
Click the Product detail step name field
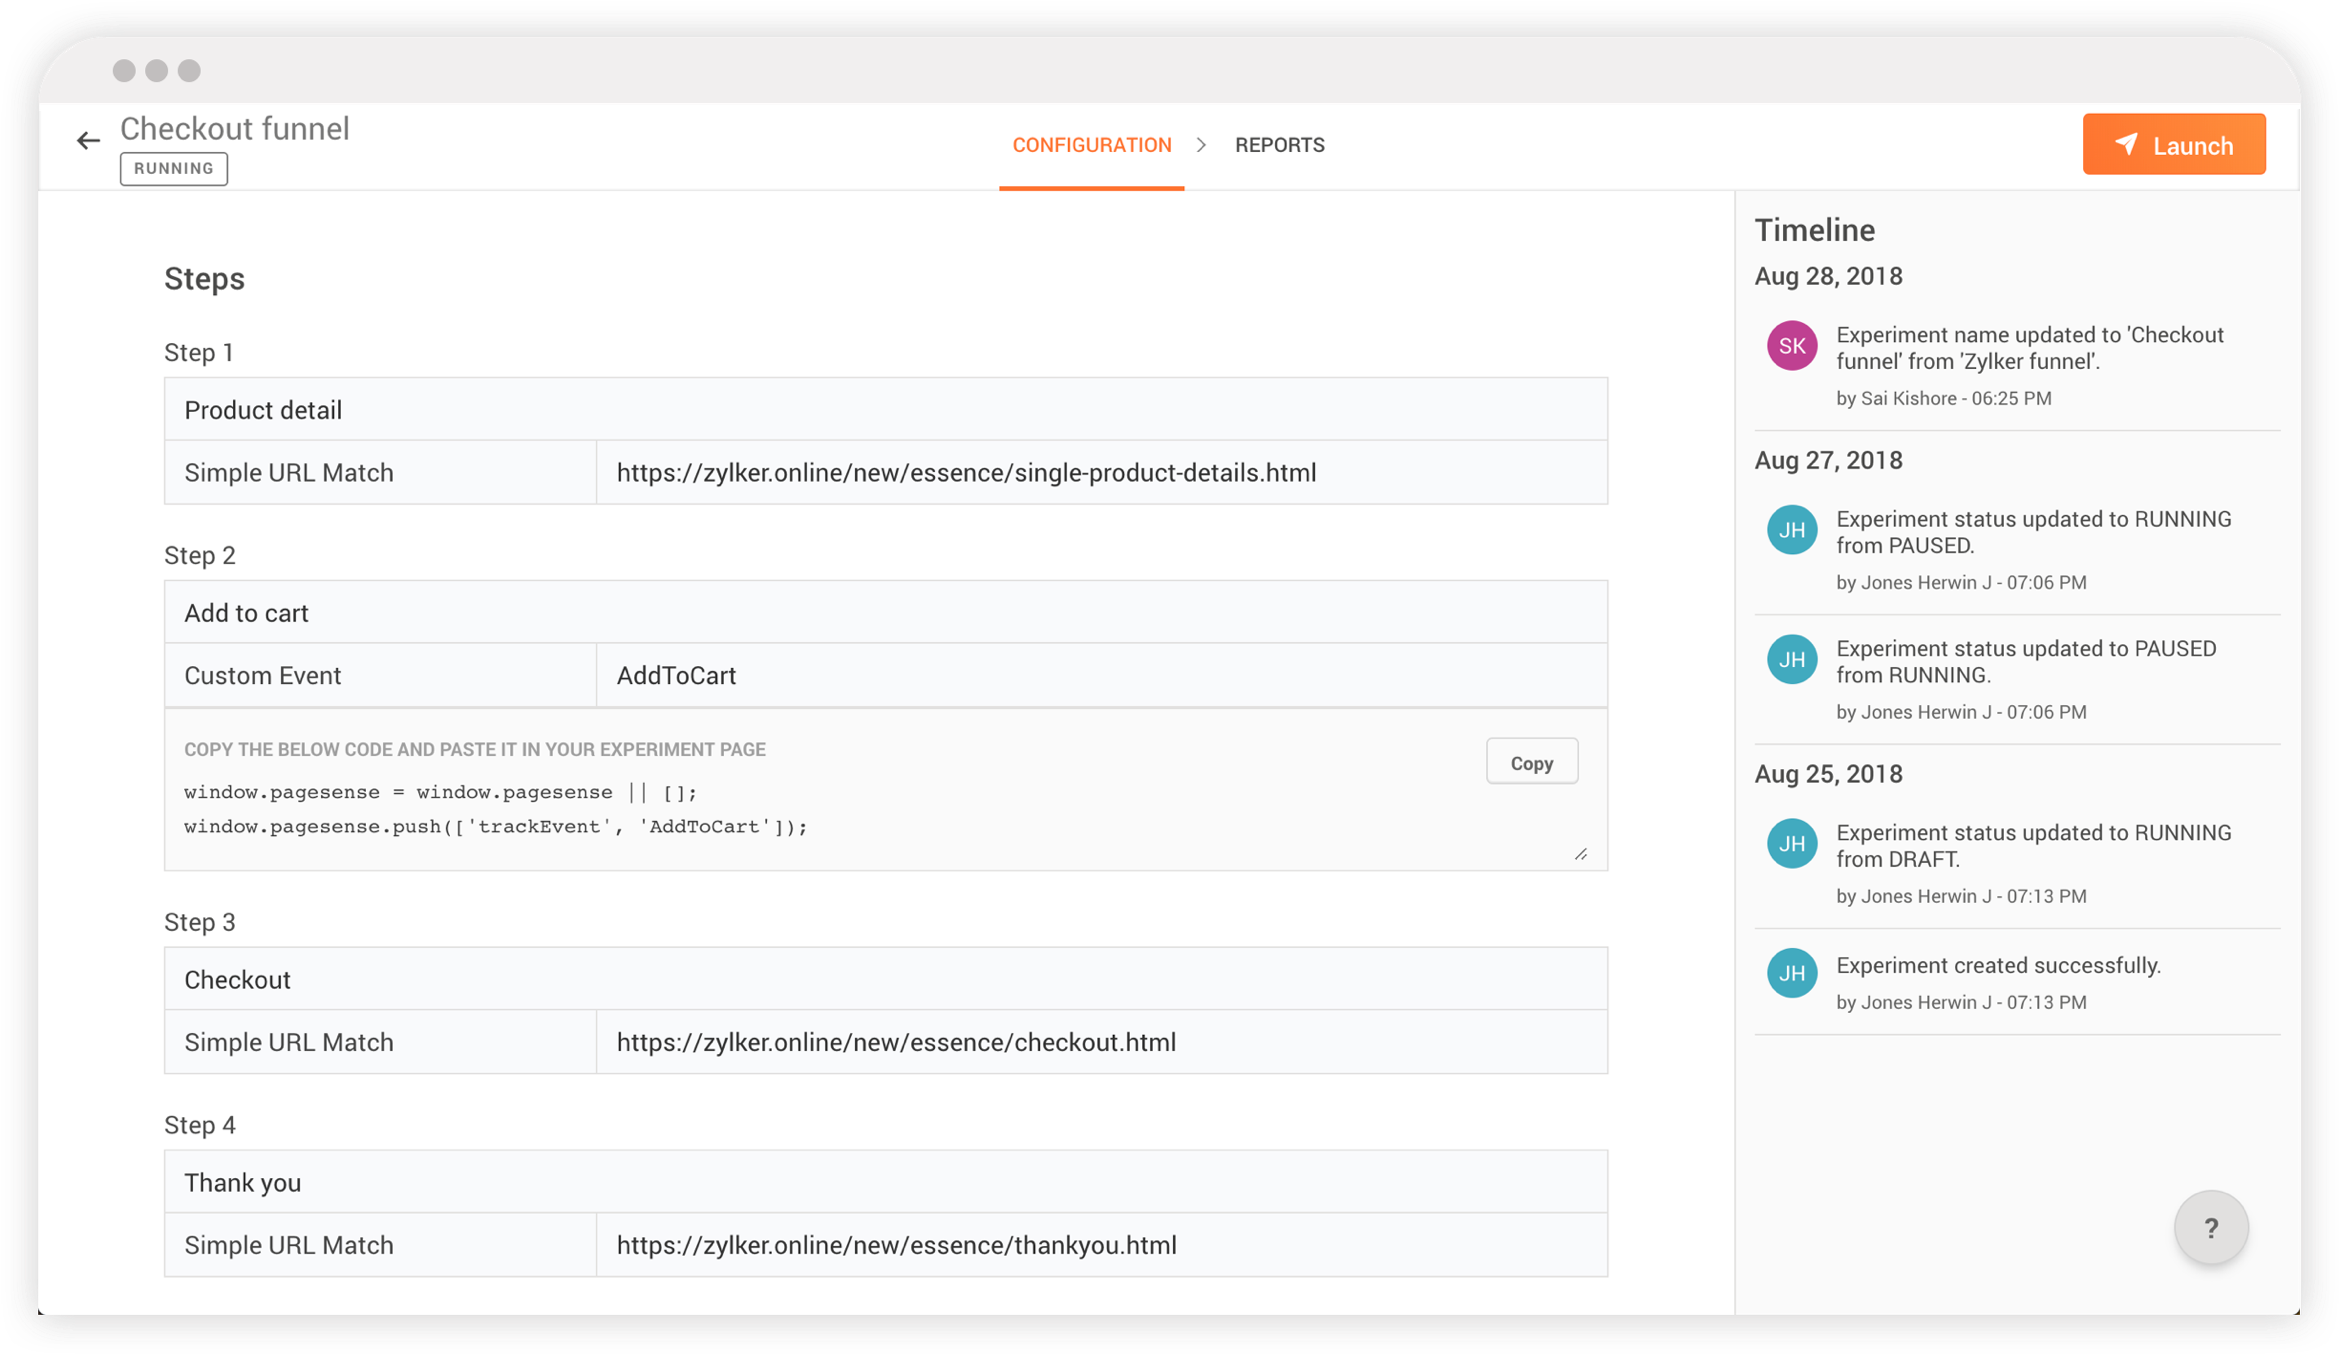885,410
